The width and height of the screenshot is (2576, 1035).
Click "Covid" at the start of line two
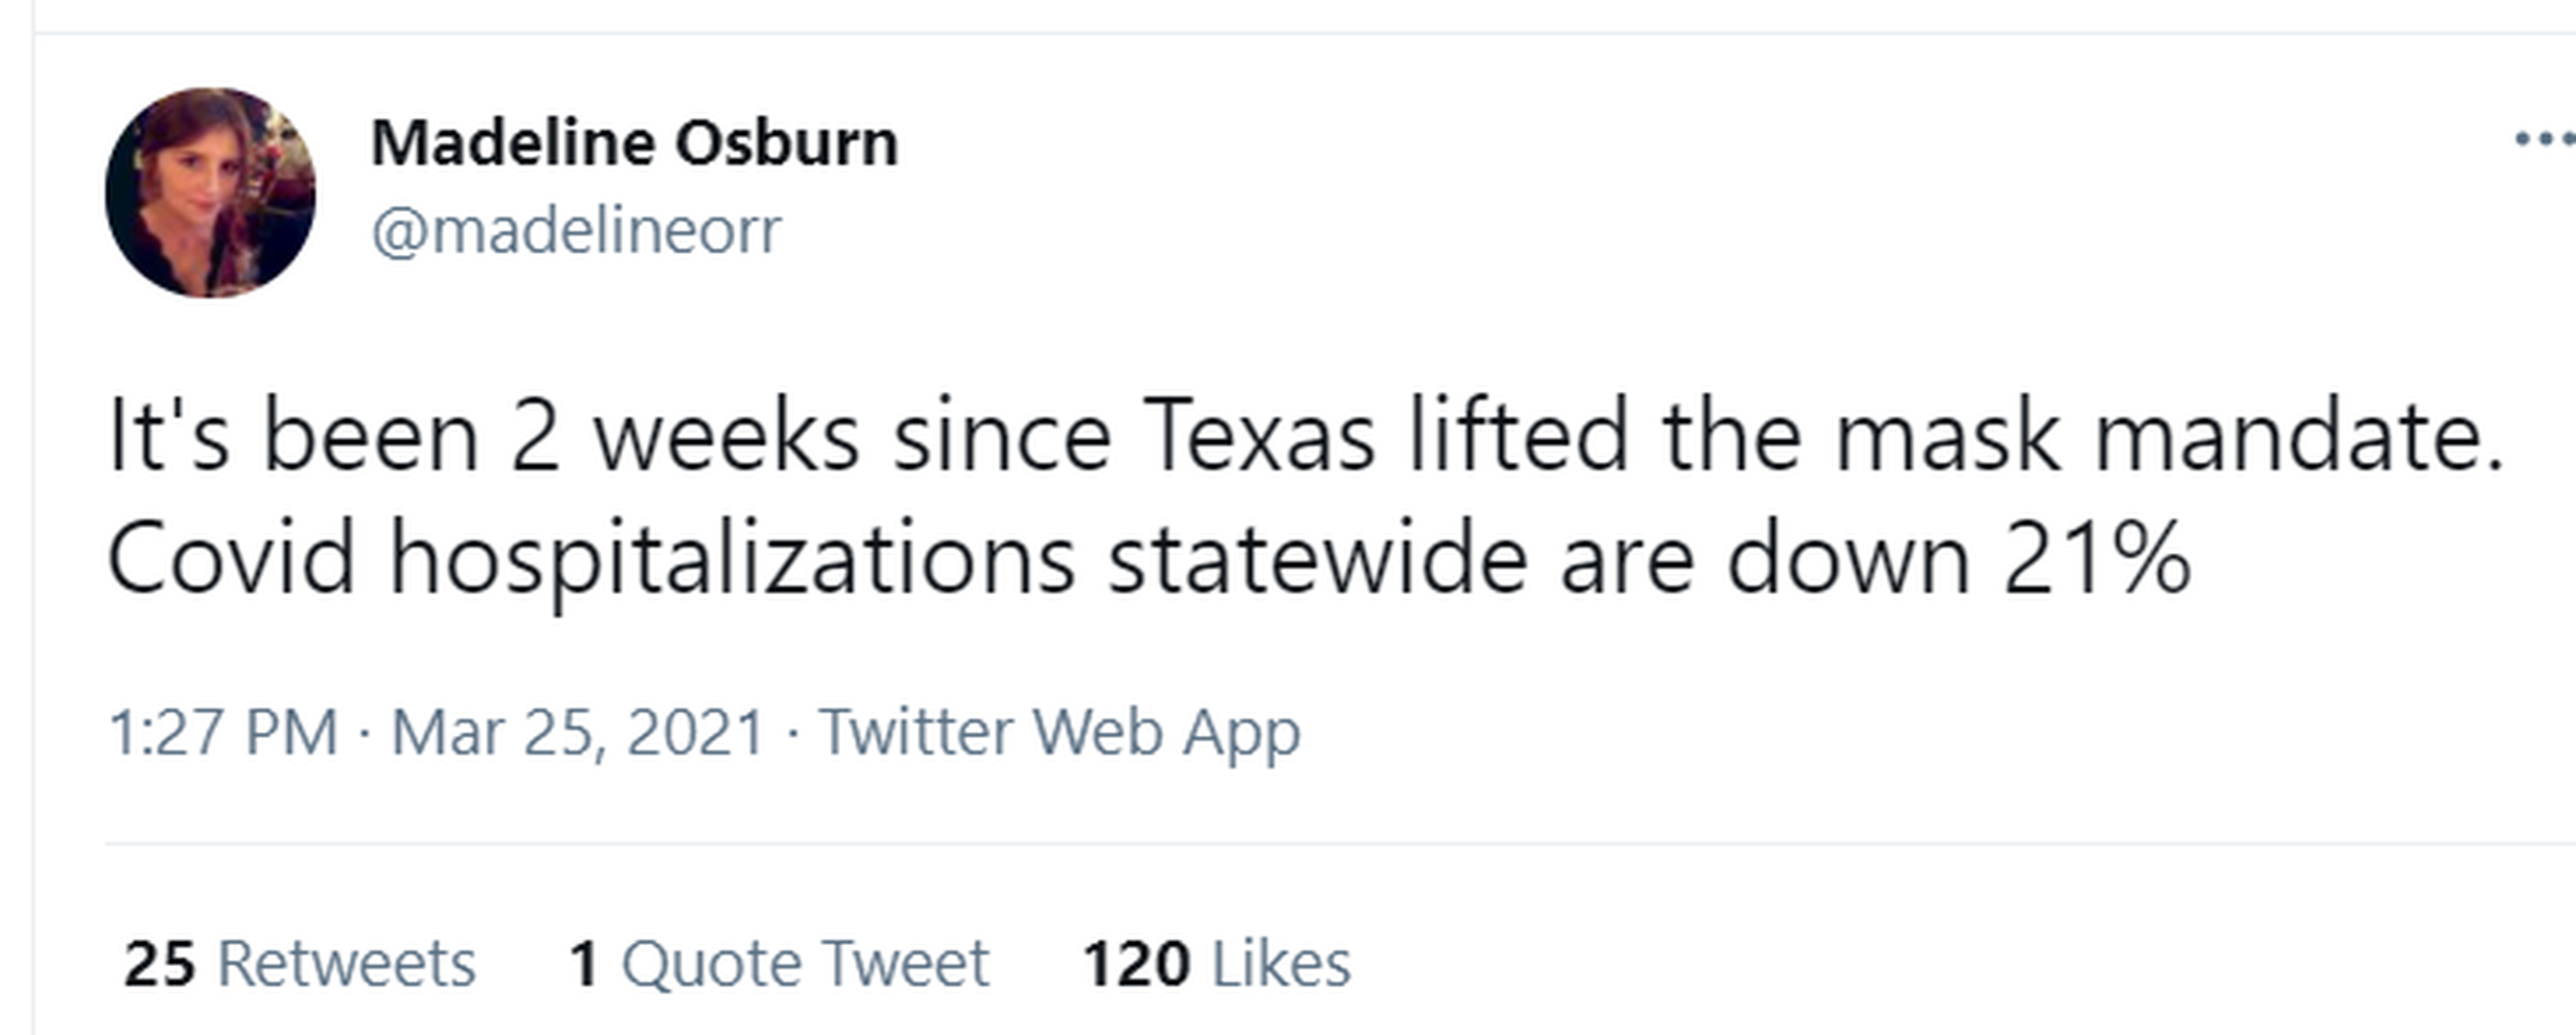pyautogui.click(x=231, y=558)
